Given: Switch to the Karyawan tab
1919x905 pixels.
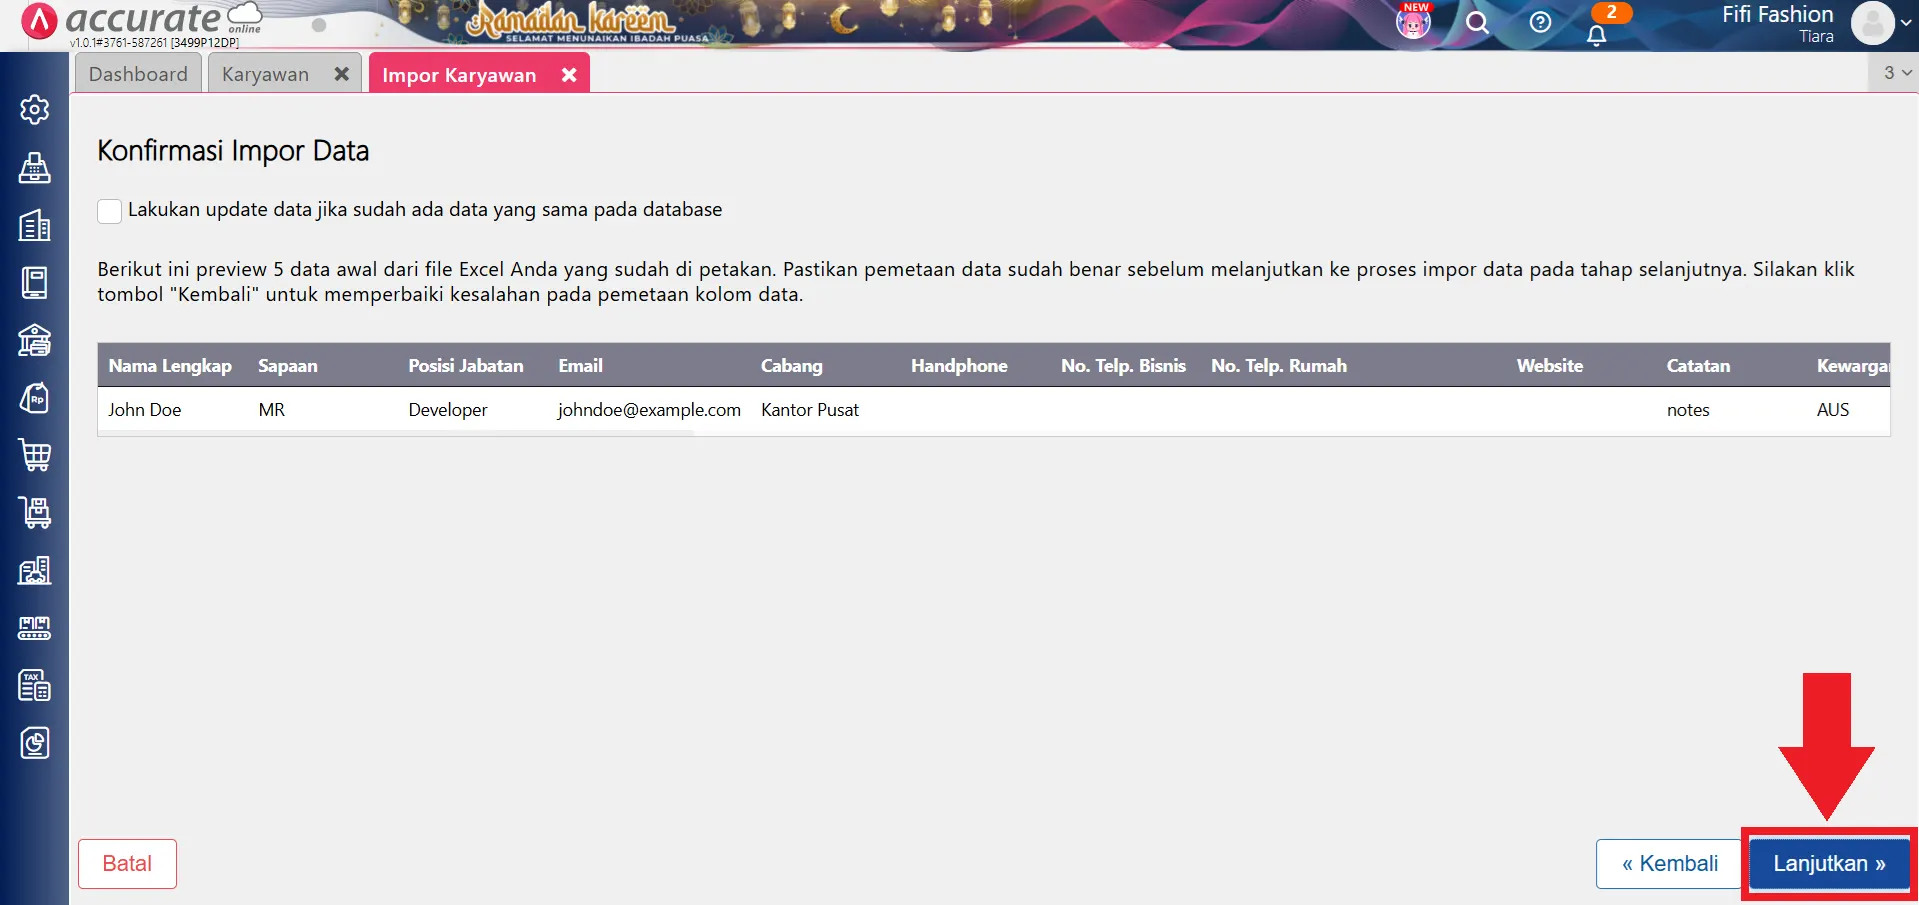Looking at the screenshot, I should click(x=265, y=74).
